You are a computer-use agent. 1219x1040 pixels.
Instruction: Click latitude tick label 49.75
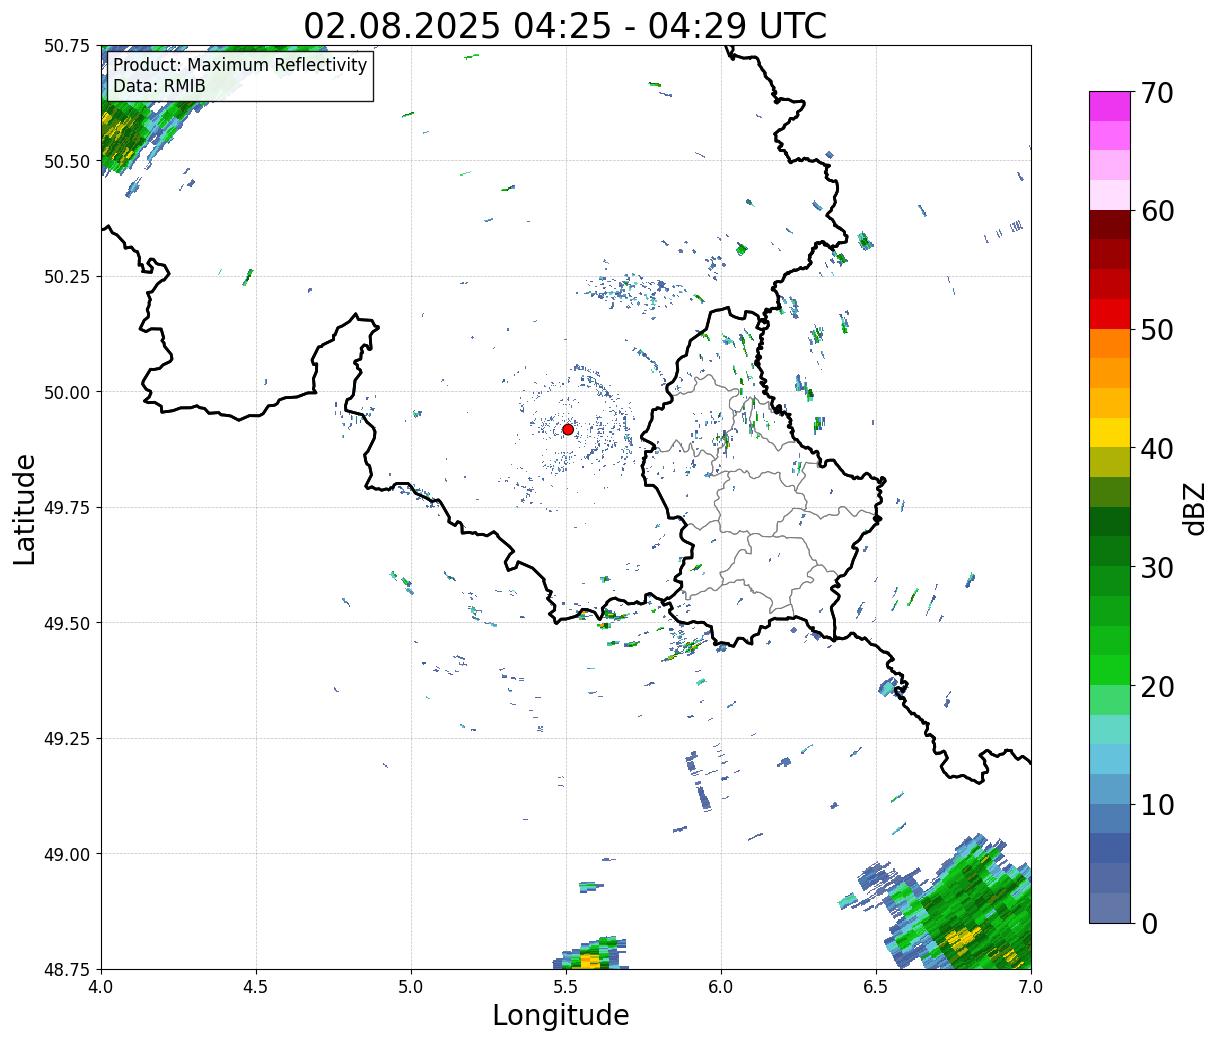tap(68, 507)
